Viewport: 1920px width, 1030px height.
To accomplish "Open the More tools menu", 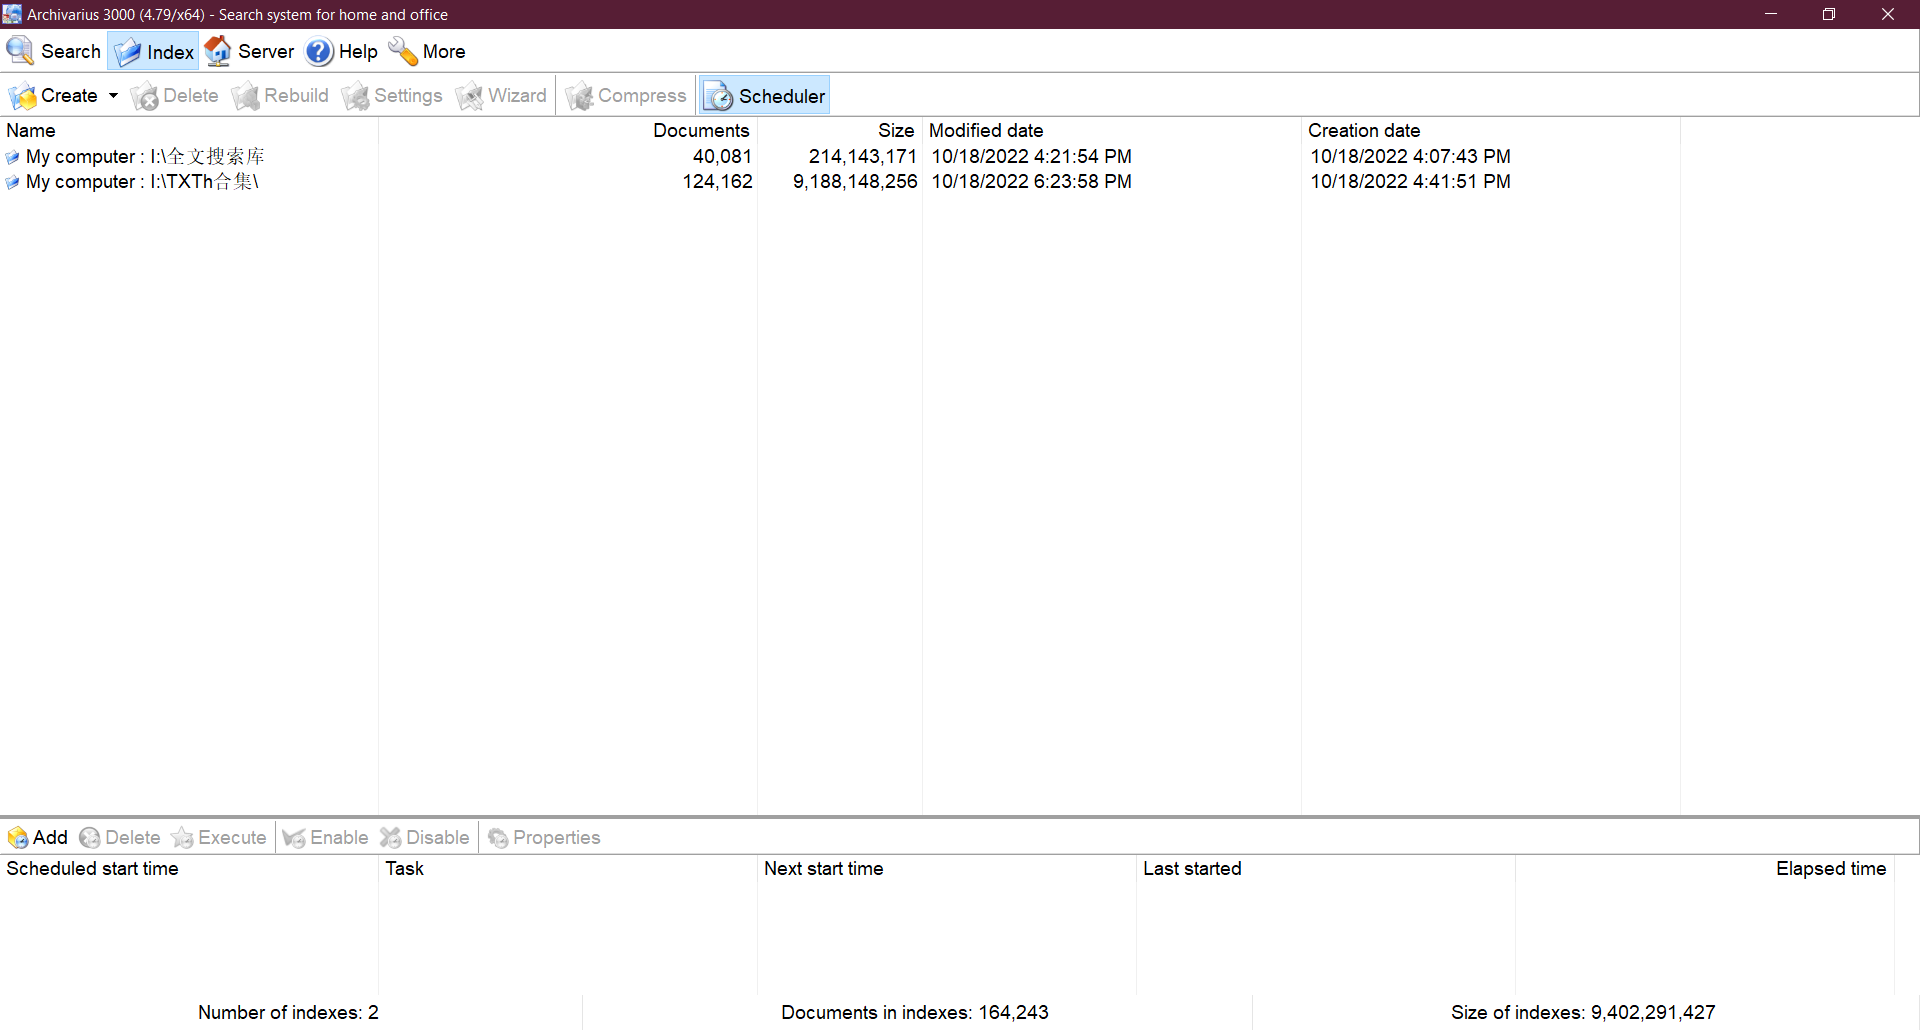I will pyautogui.click(x=428, y=51).
